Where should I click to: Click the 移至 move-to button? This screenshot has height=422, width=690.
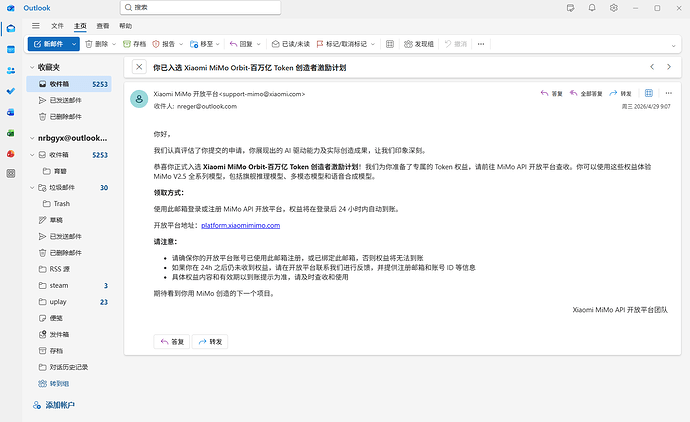click(202, 44)
